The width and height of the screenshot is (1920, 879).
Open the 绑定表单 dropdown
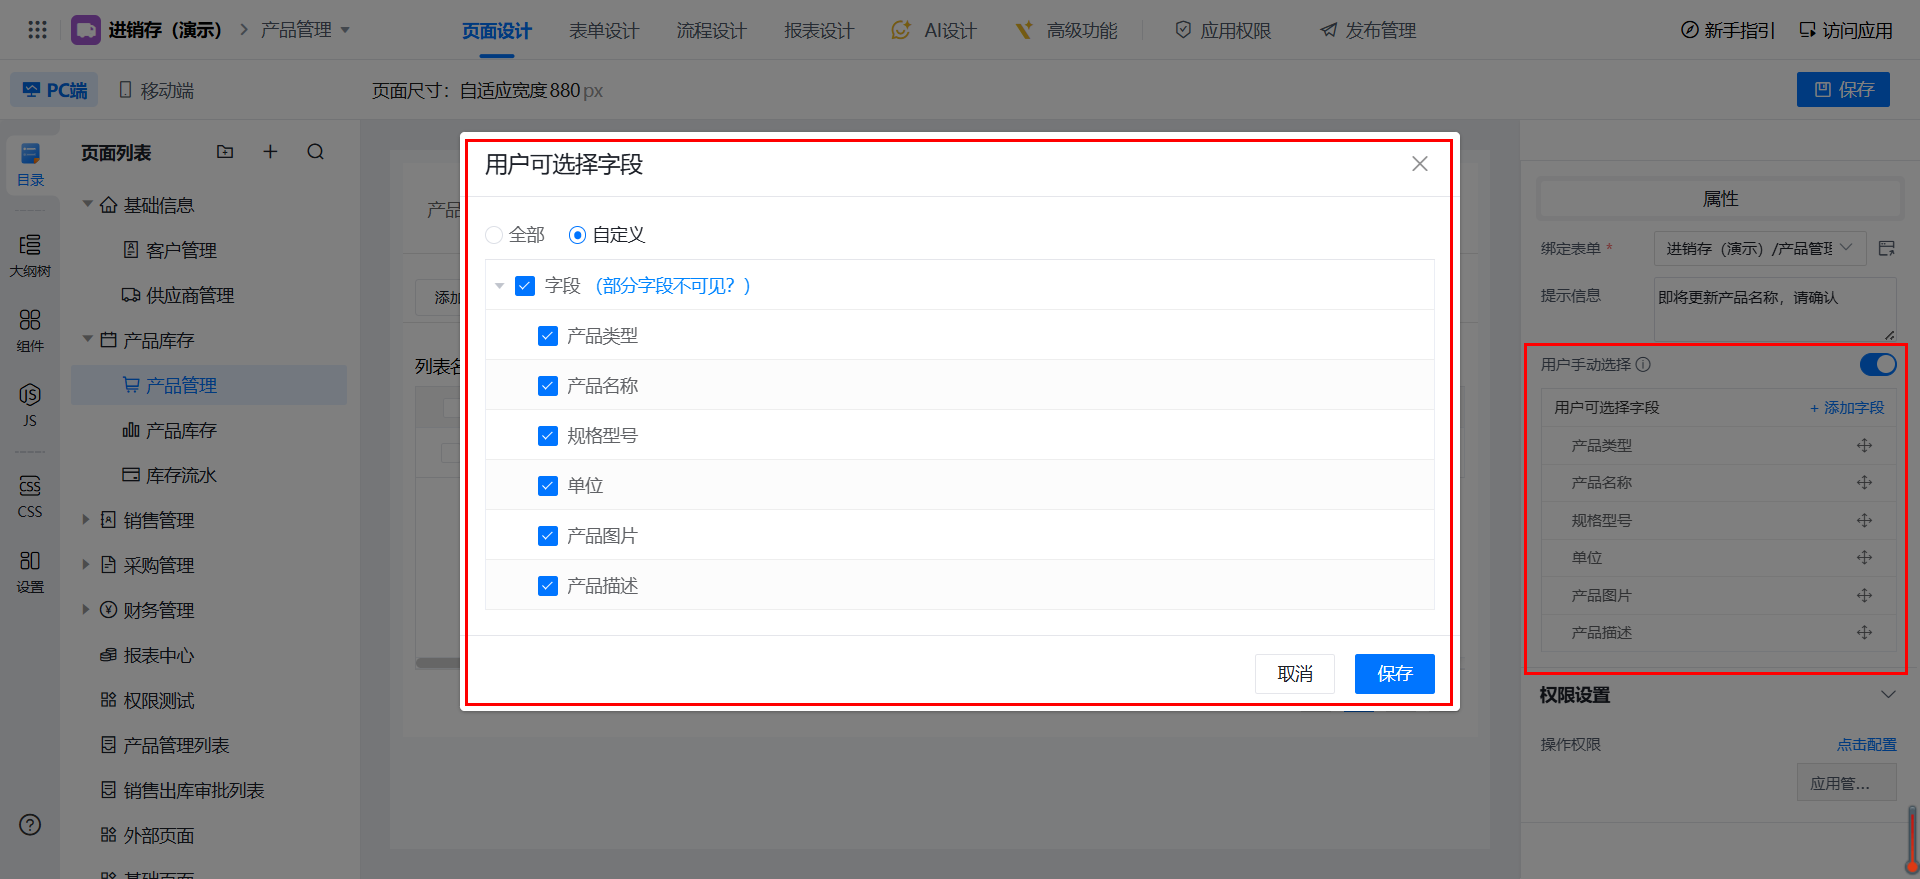coord(1759,248)
